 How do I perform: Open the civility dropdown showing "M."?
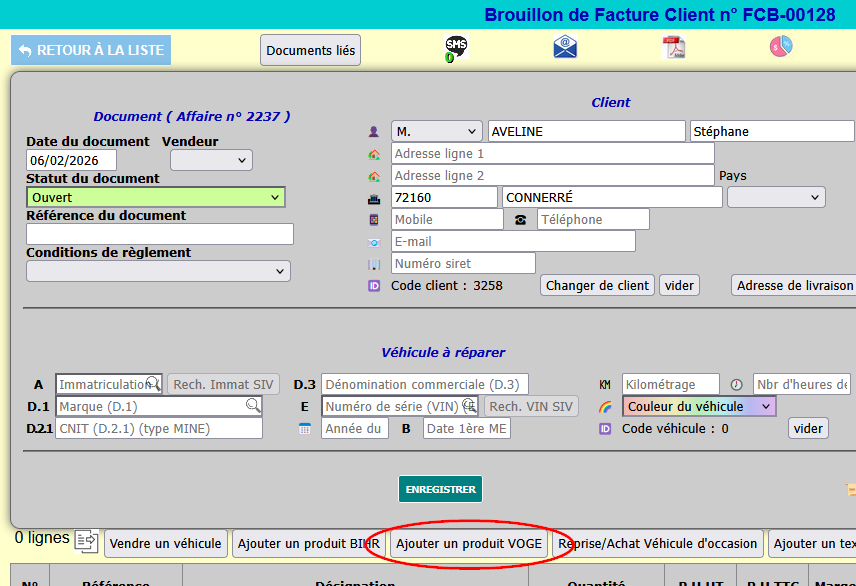(x=436, y=131)
